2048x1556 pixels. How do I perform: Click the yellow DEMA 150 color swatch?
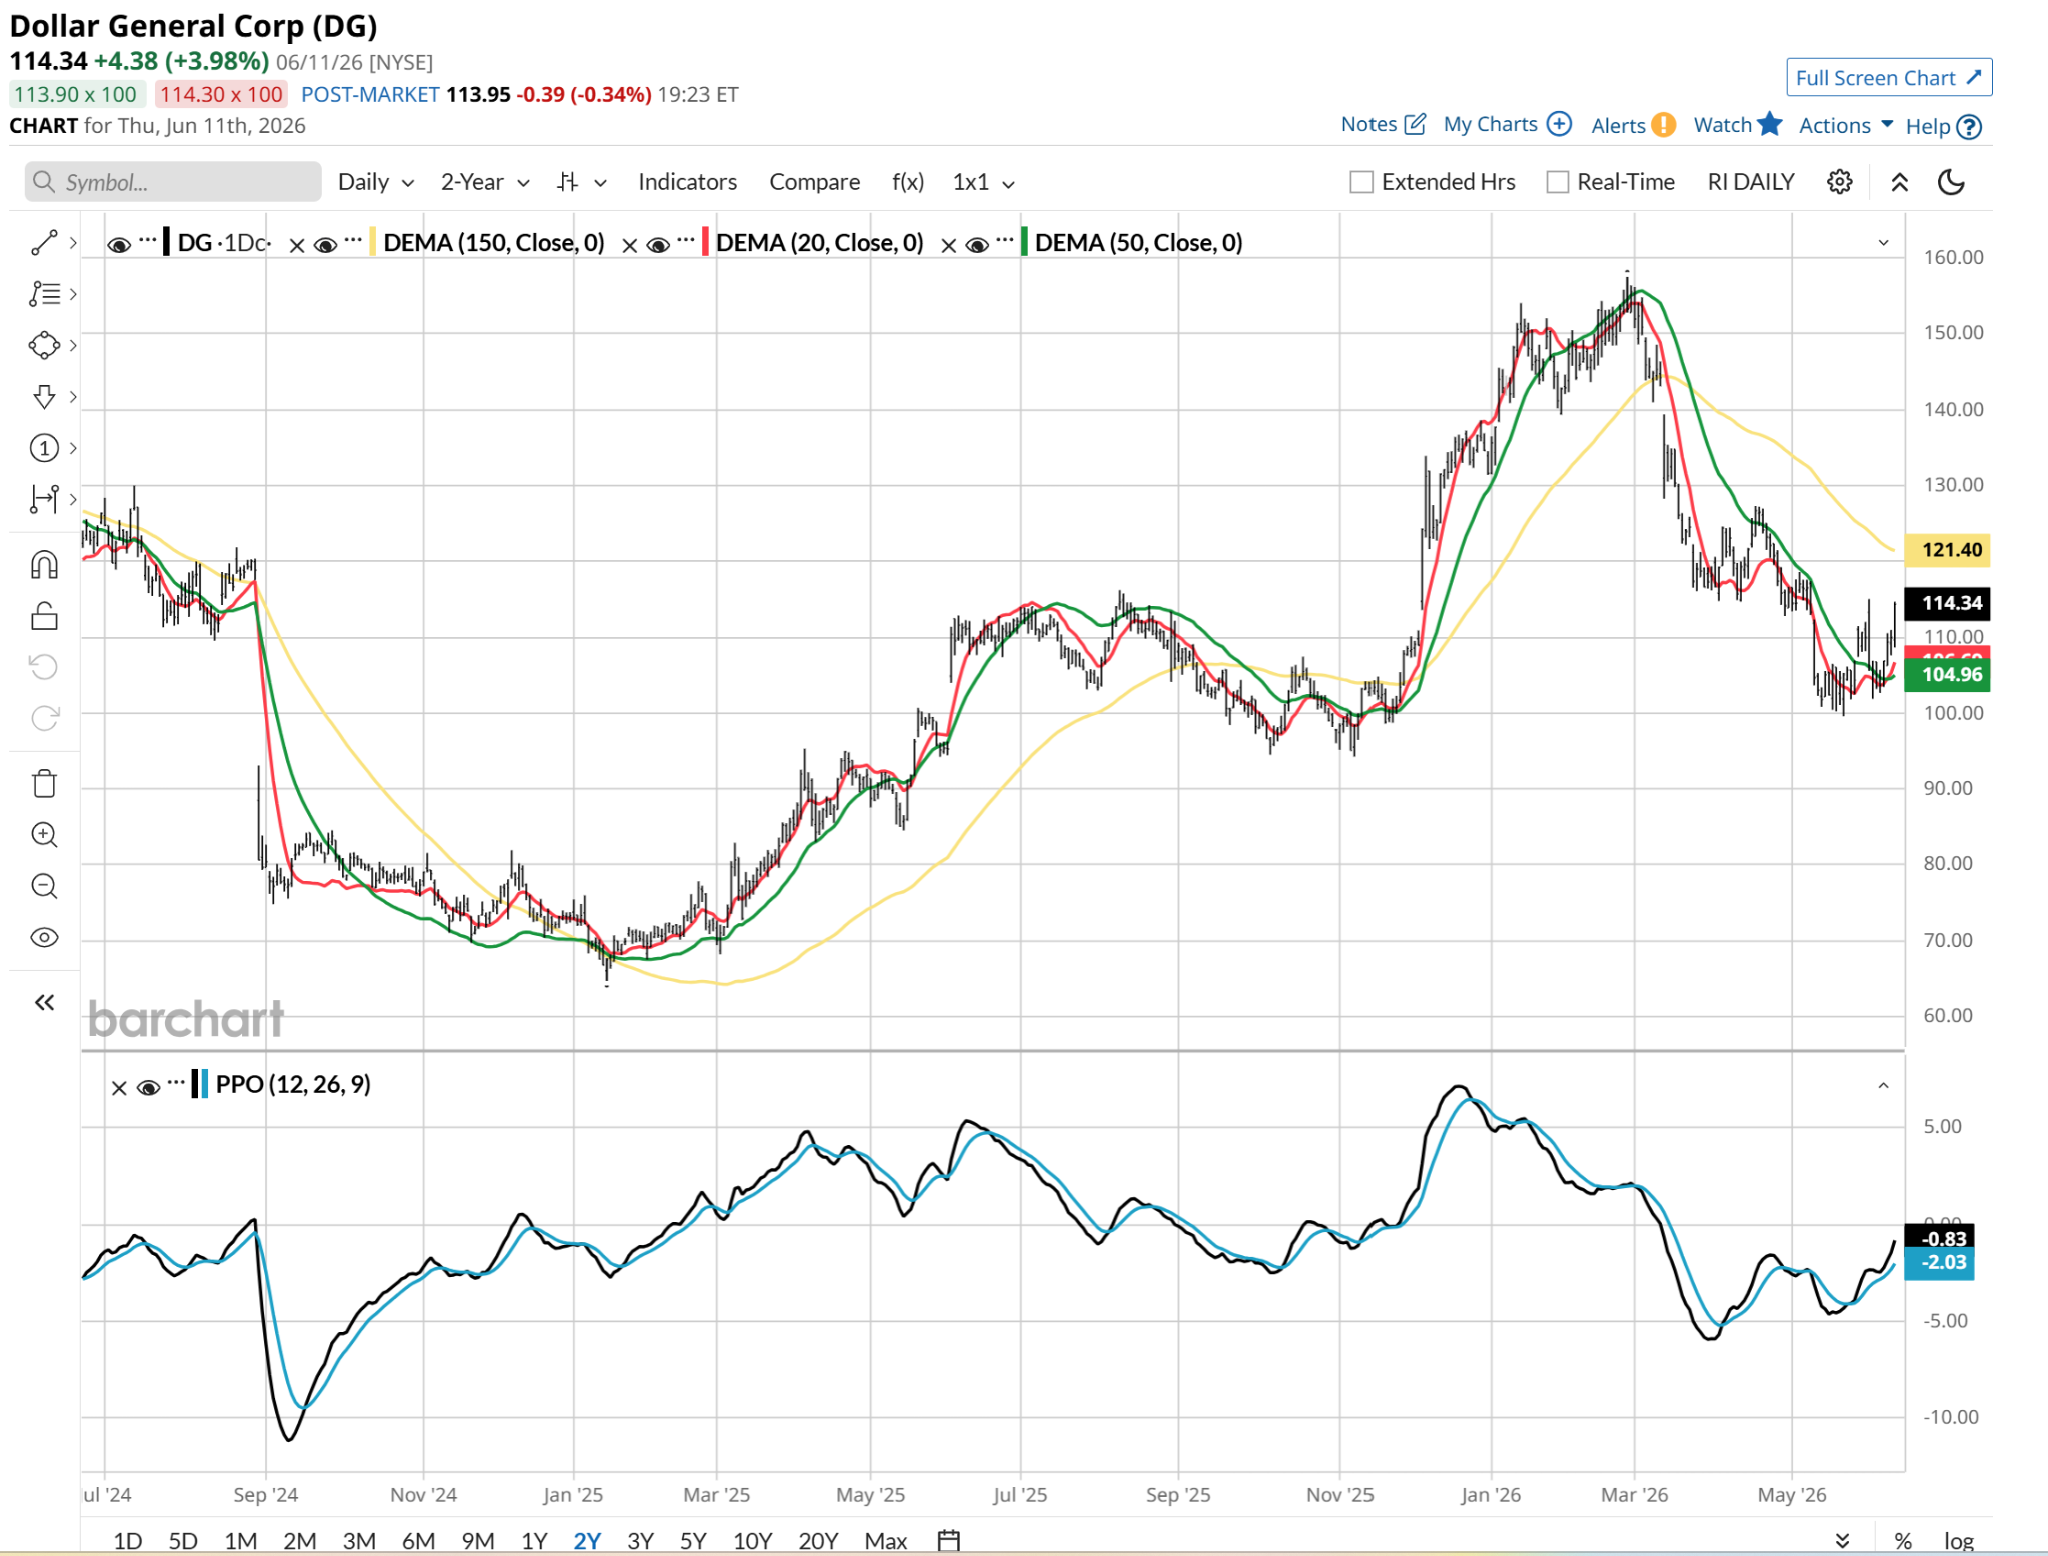coord(373,243)
